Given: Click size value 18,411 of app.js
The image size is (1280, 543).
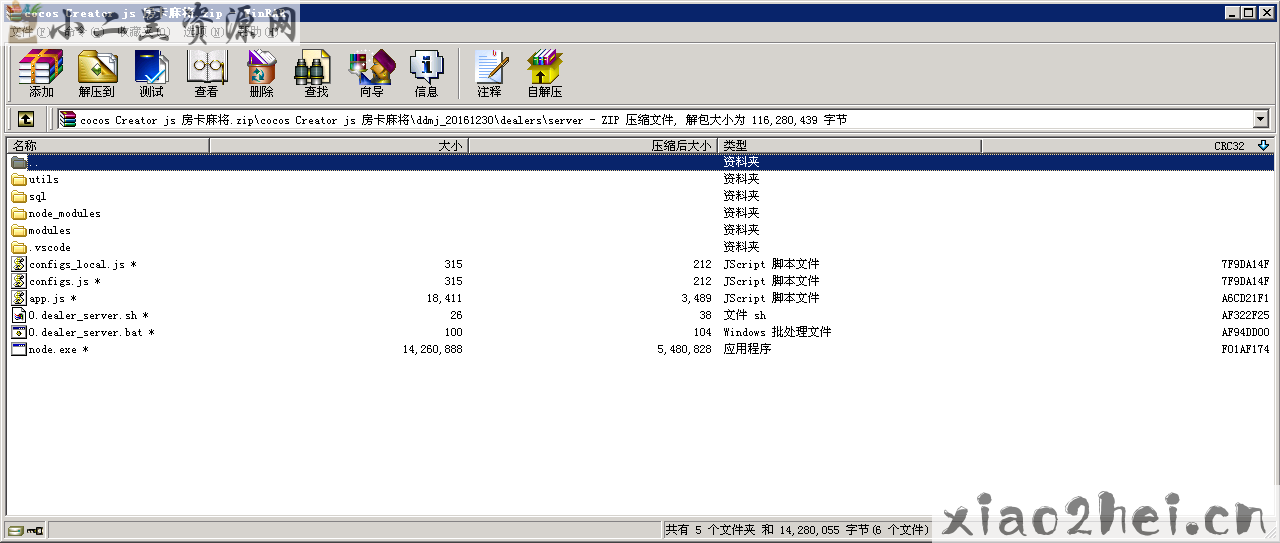Looking at the screenshot, I should [x=445, y=298].
